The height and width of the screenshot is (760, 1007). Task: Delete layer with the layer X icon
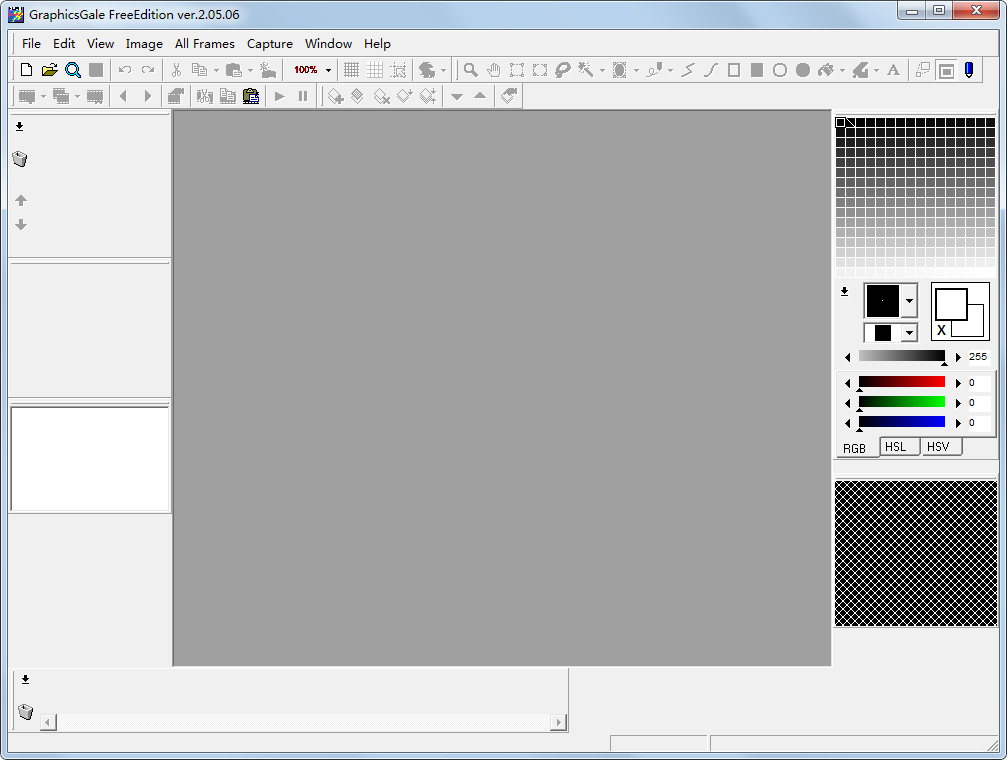[x=381, y=96]
